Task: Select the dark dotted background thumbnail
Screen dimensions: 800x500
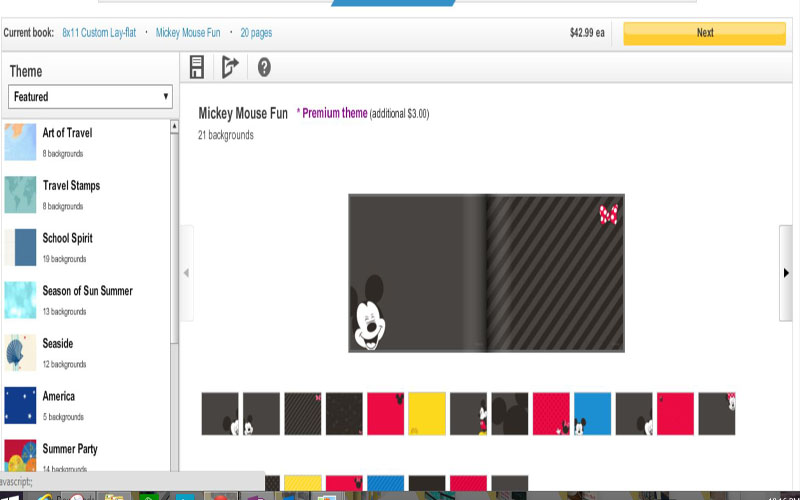Action: (x=344, y=414)
